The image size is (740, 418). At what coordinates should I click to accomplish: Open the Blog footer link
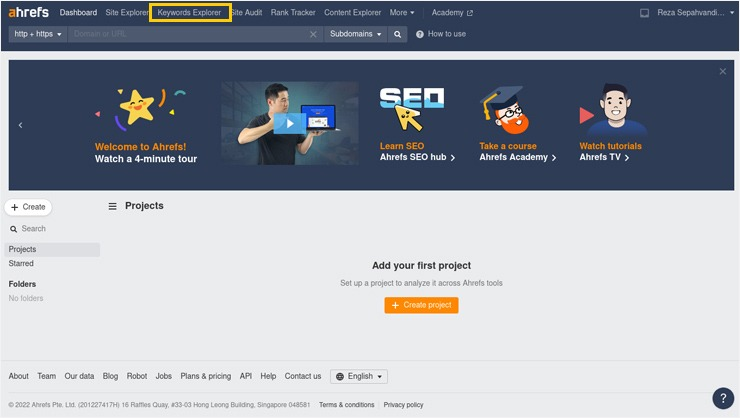(110, 376)
